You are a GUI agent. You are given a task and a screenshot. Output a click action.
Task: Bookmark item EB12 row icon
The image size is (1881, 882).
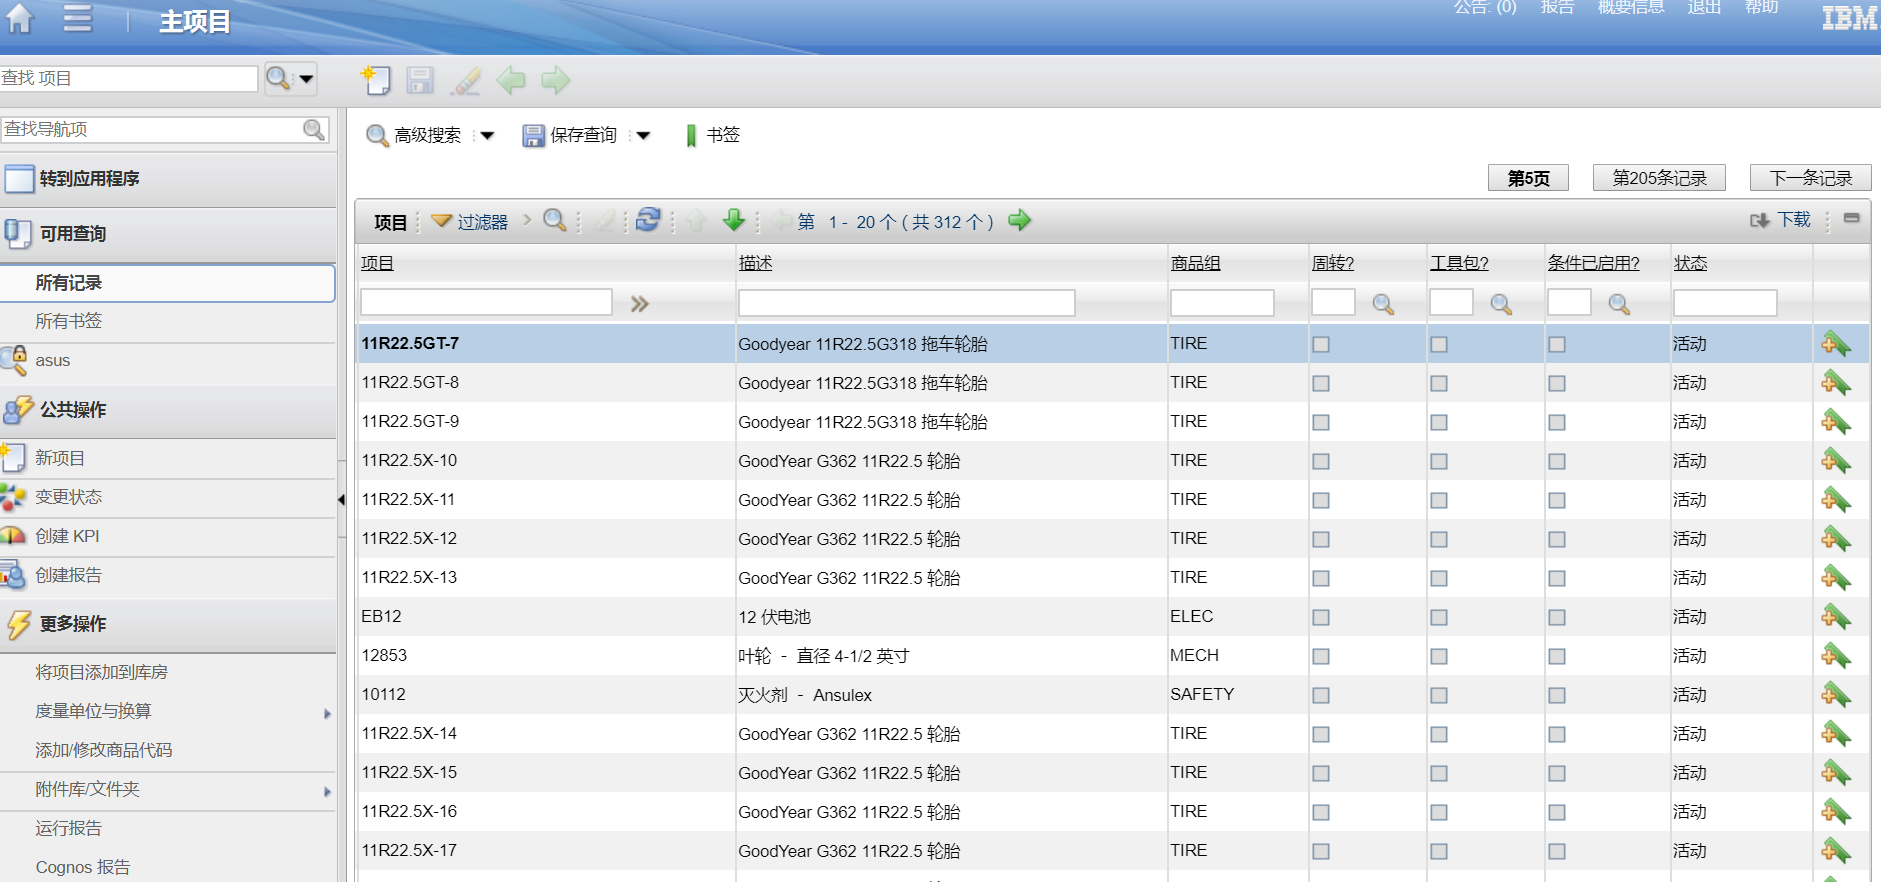click(x=1836, y=617)
